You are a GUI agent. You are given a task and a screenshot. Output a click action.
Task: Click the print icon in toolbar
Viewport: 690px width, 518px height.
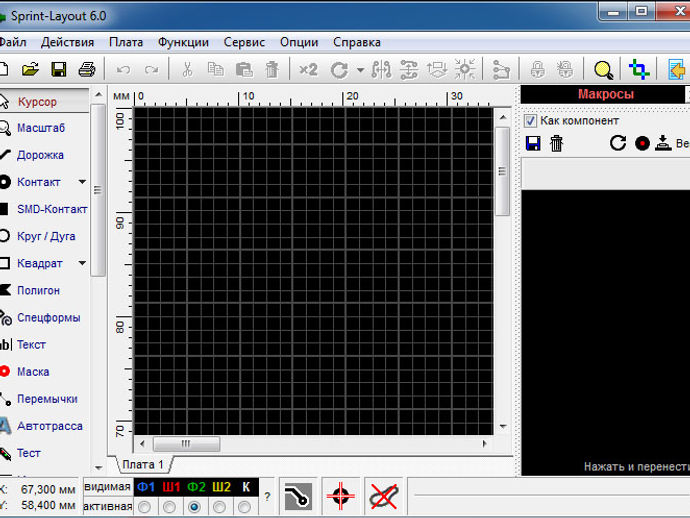coord(87,70)
